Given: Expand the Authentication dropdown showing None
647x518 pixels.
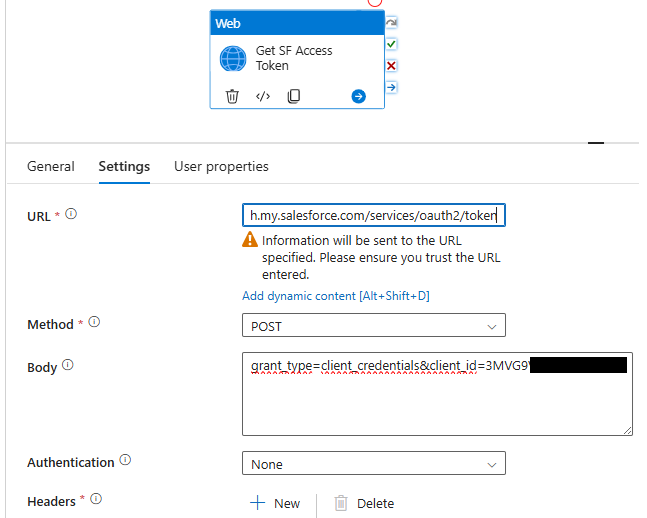Looking at the screenshot, I should 373,464.
